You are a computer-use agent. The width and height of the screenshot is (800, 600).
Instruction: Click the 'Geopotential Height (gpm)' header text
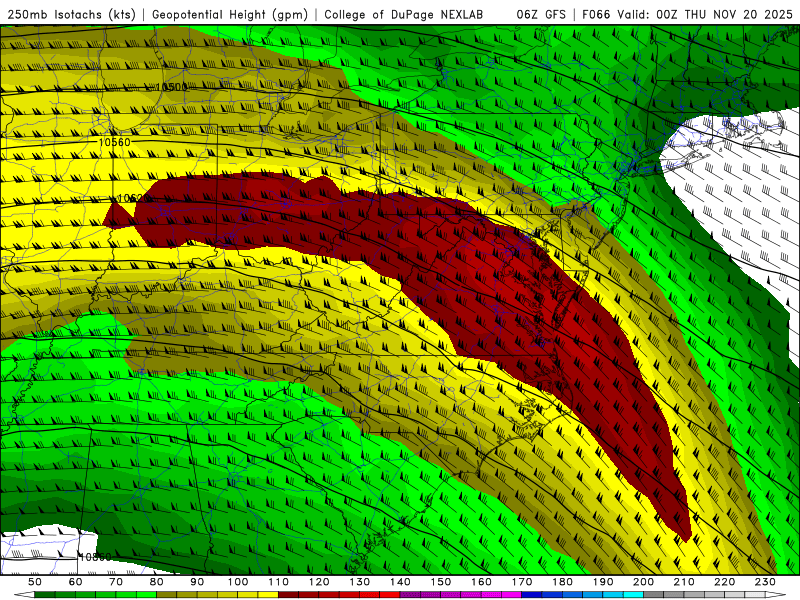tap(230, 14)
